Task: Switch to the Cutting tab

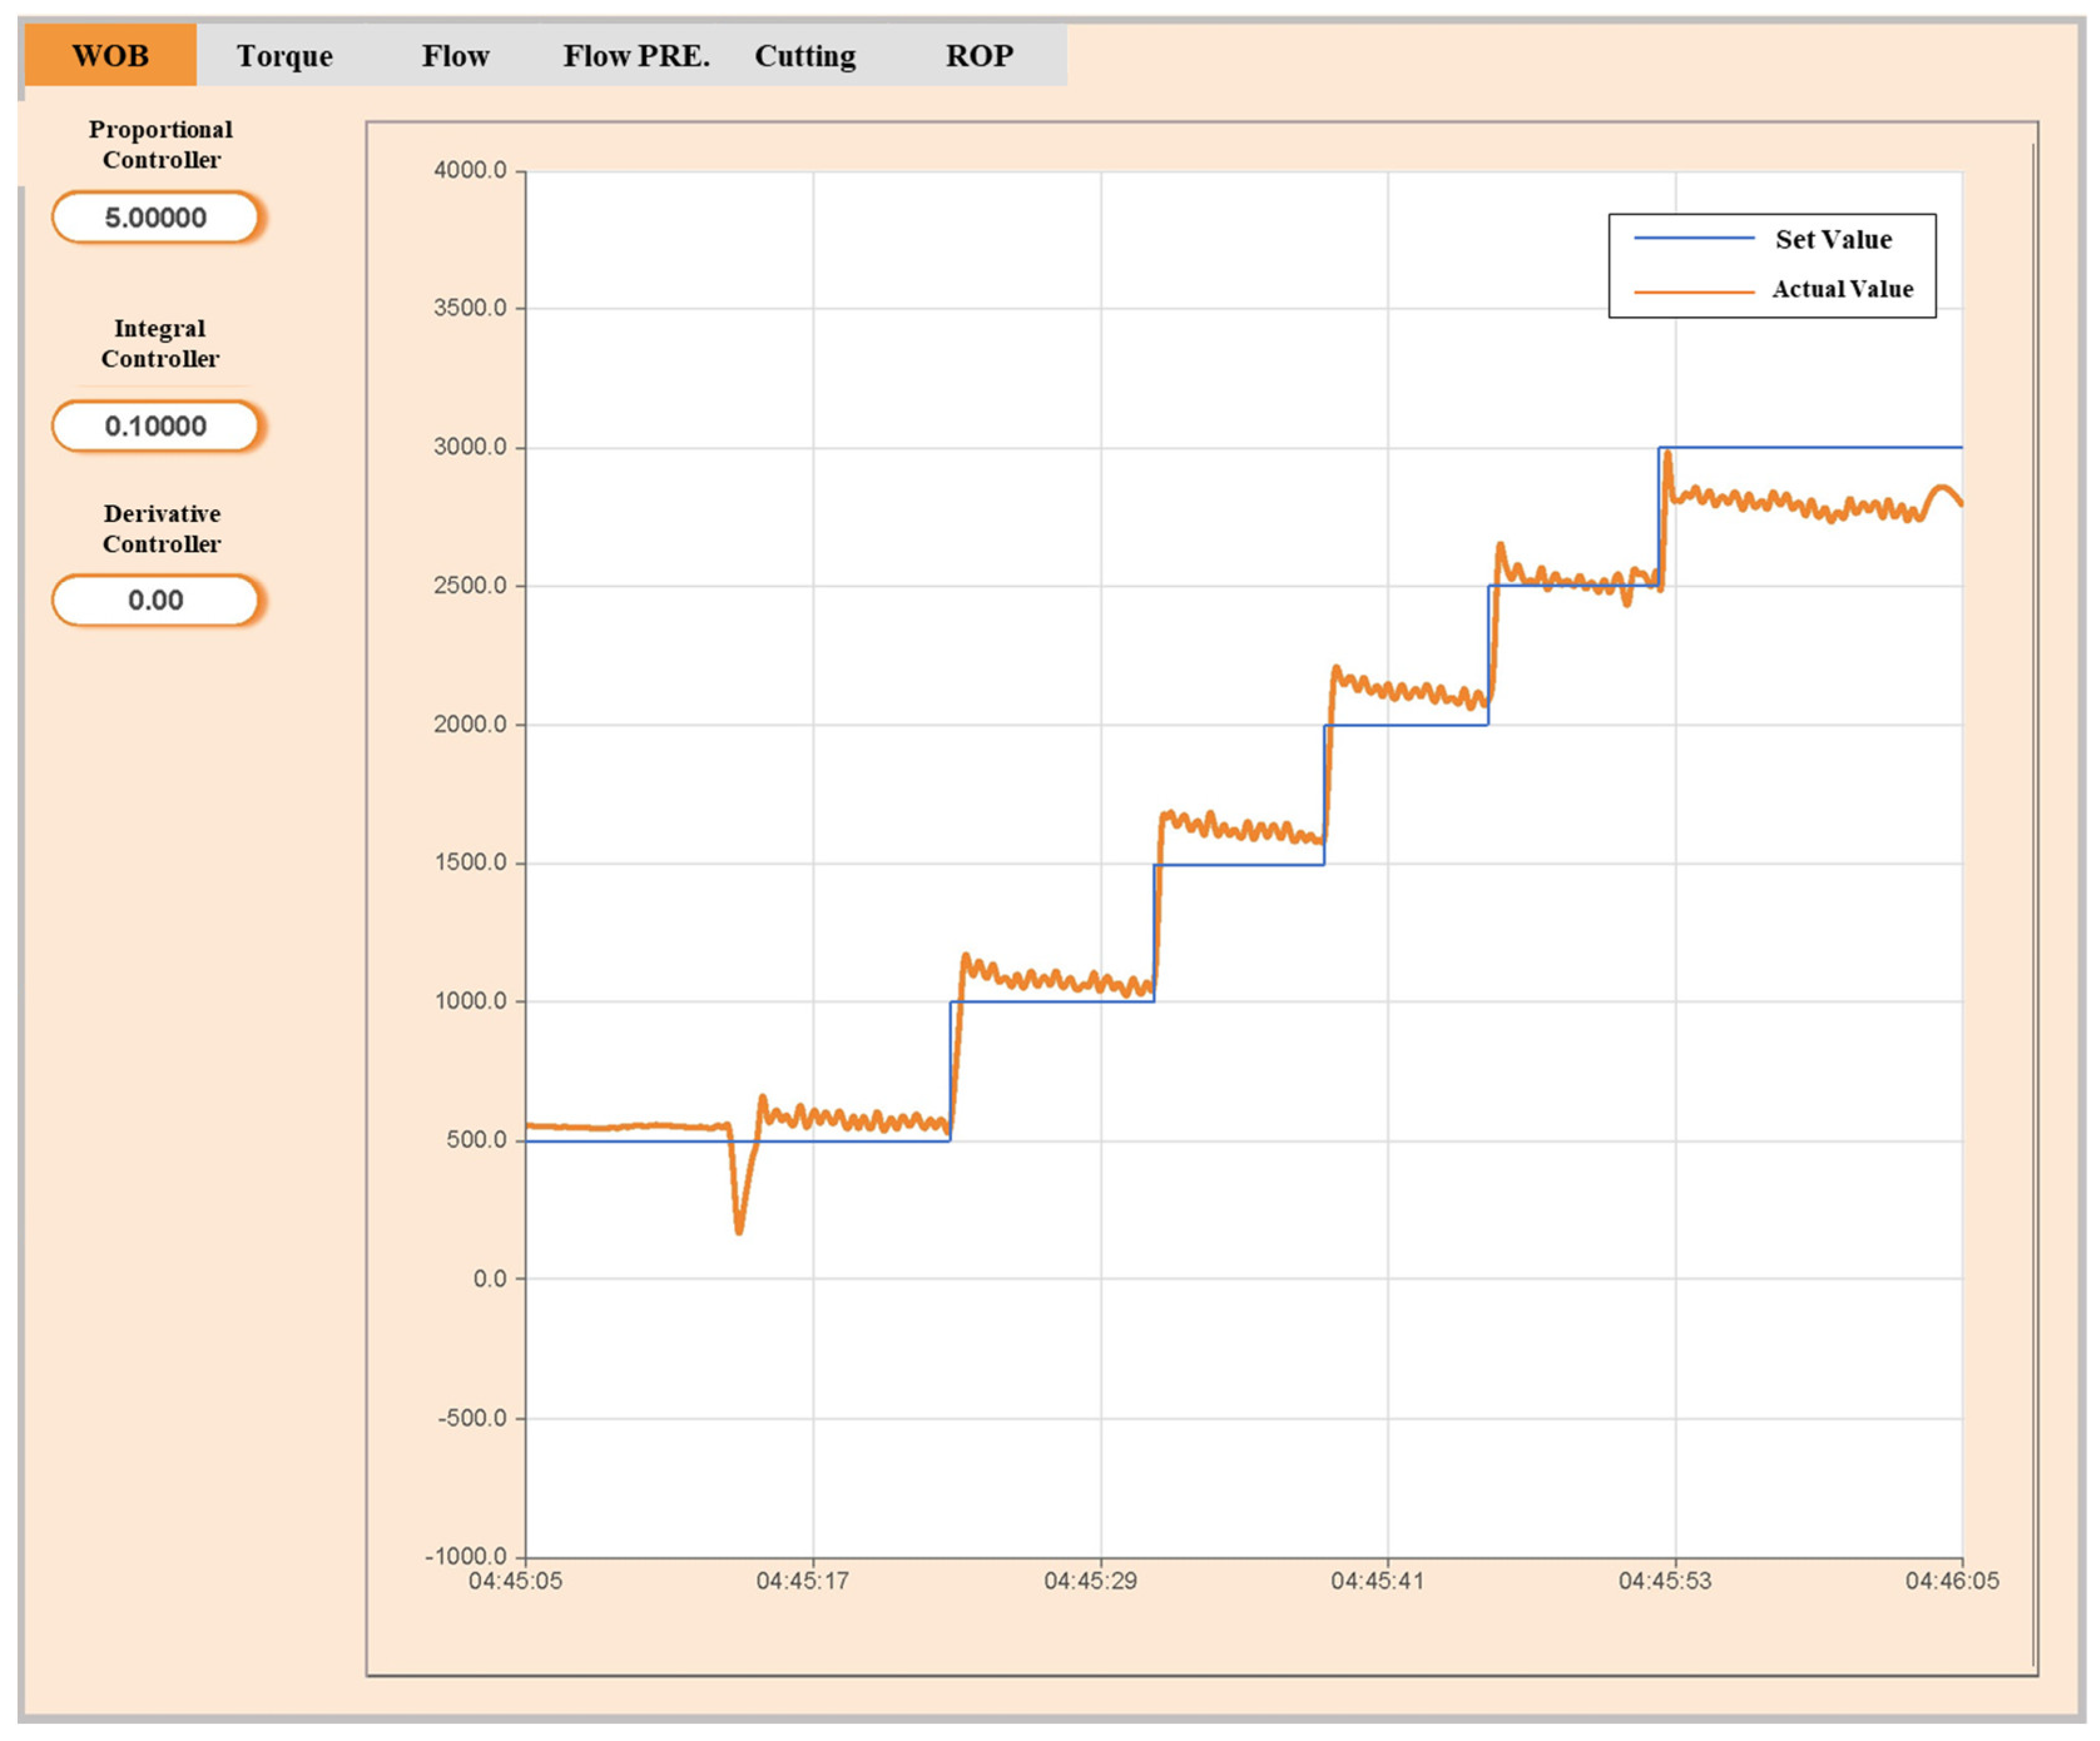Action: [x=805, y=56]
